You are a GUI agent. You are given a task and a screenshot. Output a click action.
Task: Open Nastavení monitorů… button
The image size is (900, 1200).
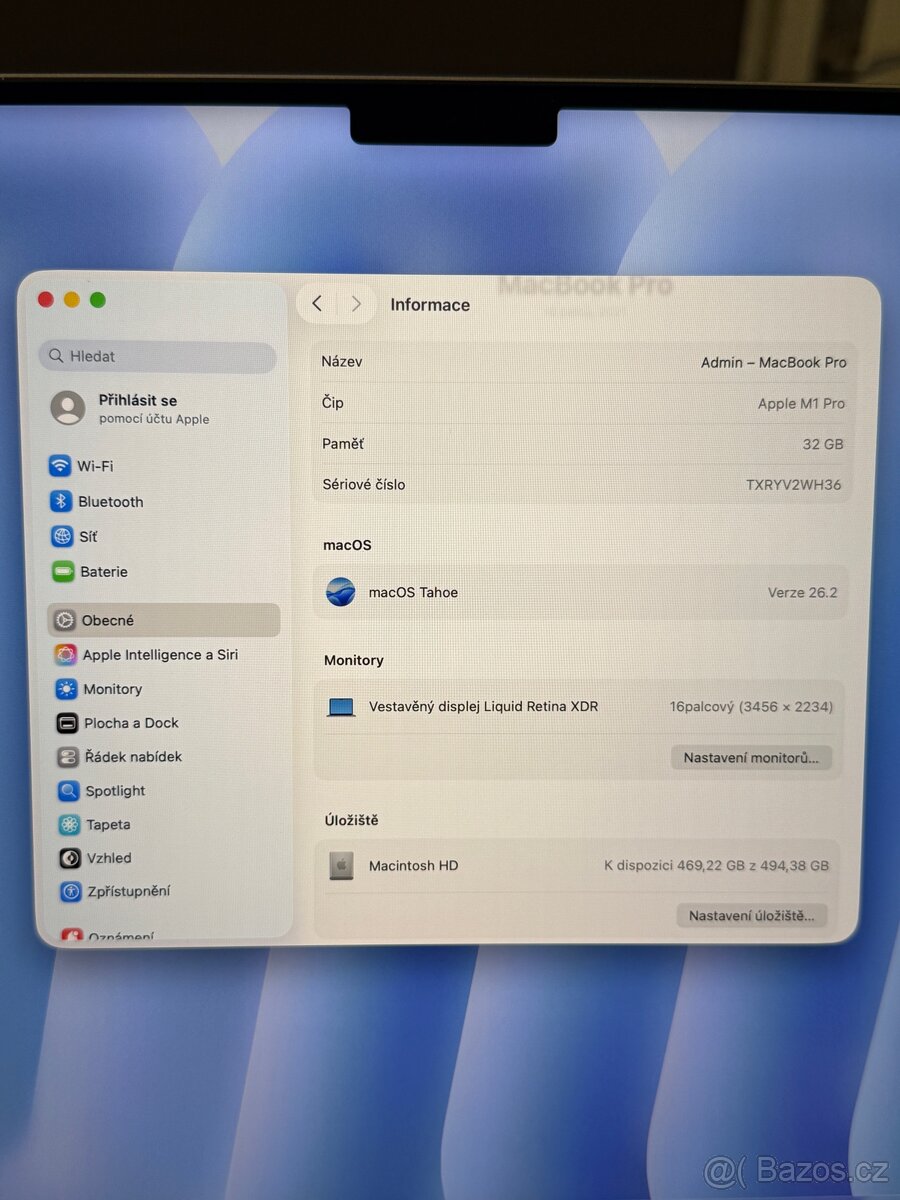point(751,757)
